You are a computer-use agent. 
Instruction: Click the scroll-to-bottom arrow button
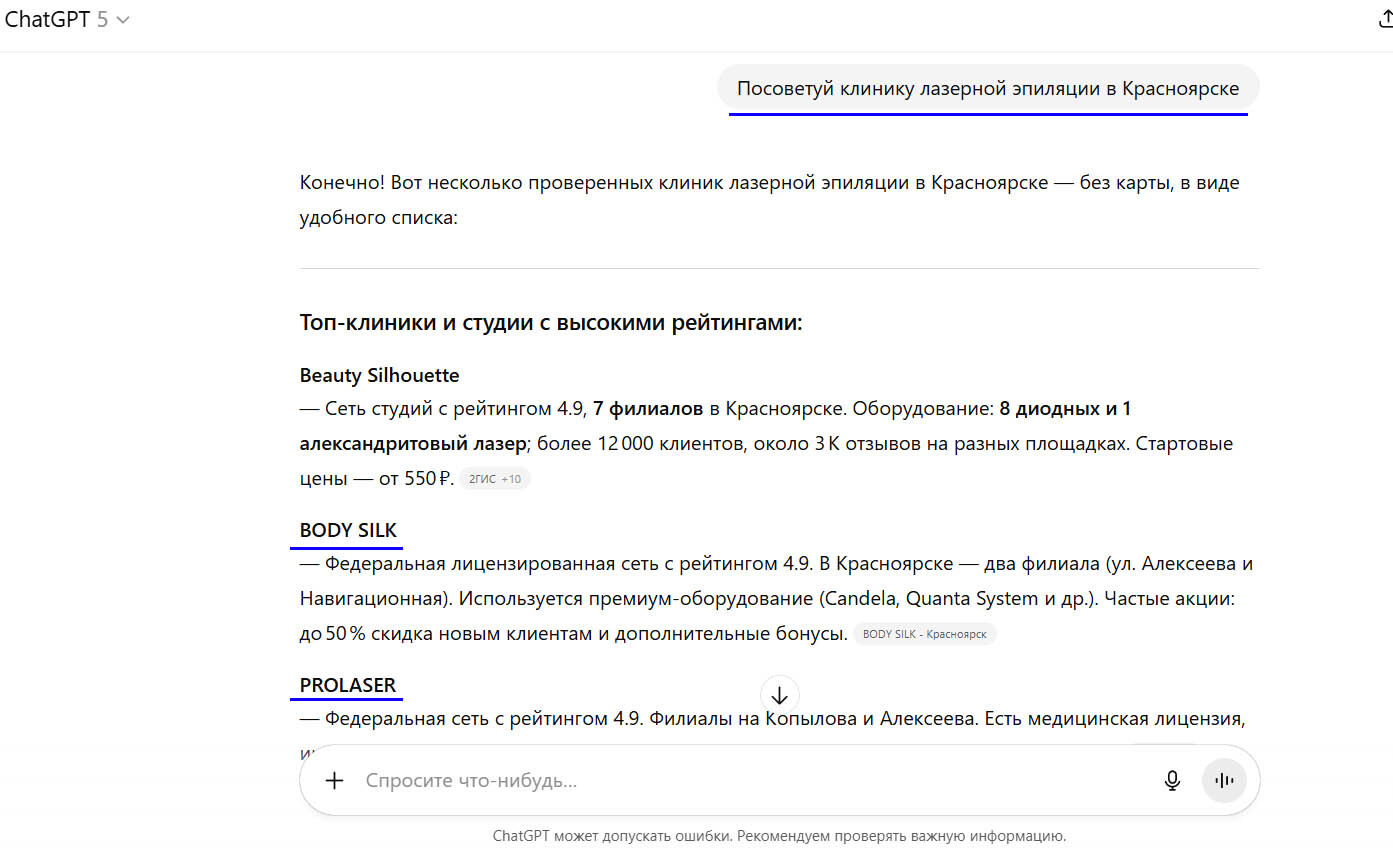[x=780, y=695]
